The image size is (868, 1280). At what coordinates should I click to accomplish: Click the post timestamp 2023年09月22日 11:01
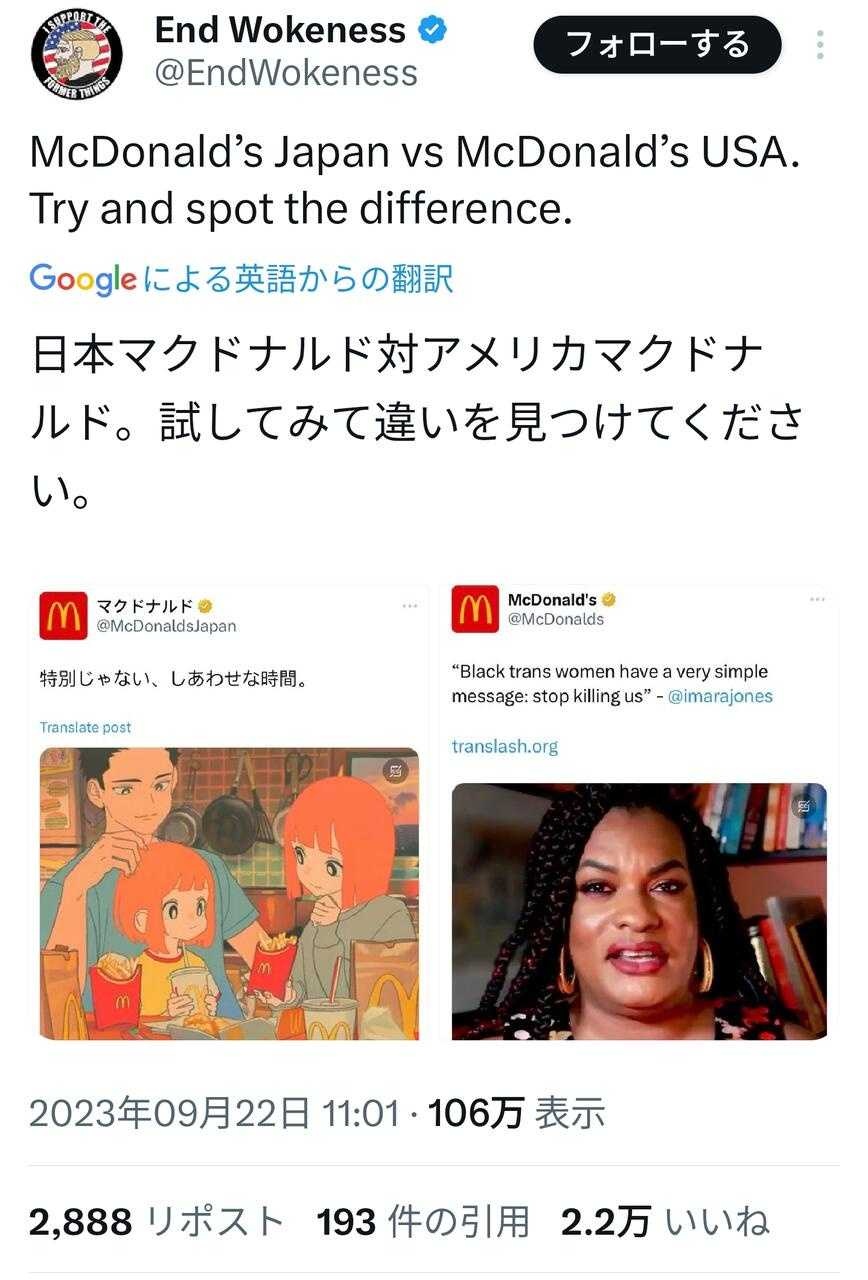214,1112
